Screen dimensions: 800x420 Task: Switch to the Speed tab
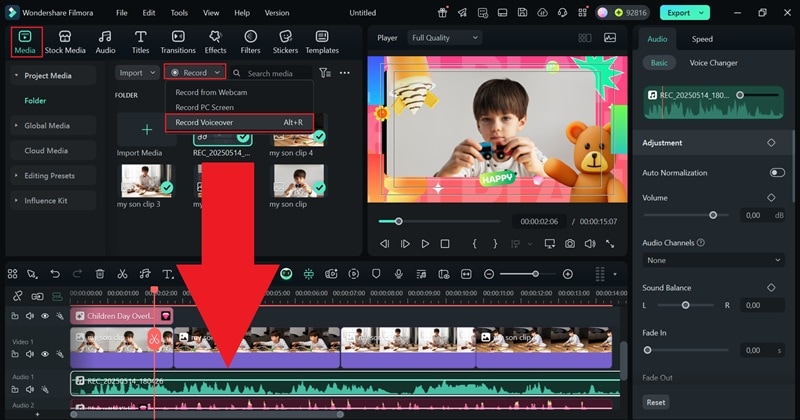[x=702, y=39]
